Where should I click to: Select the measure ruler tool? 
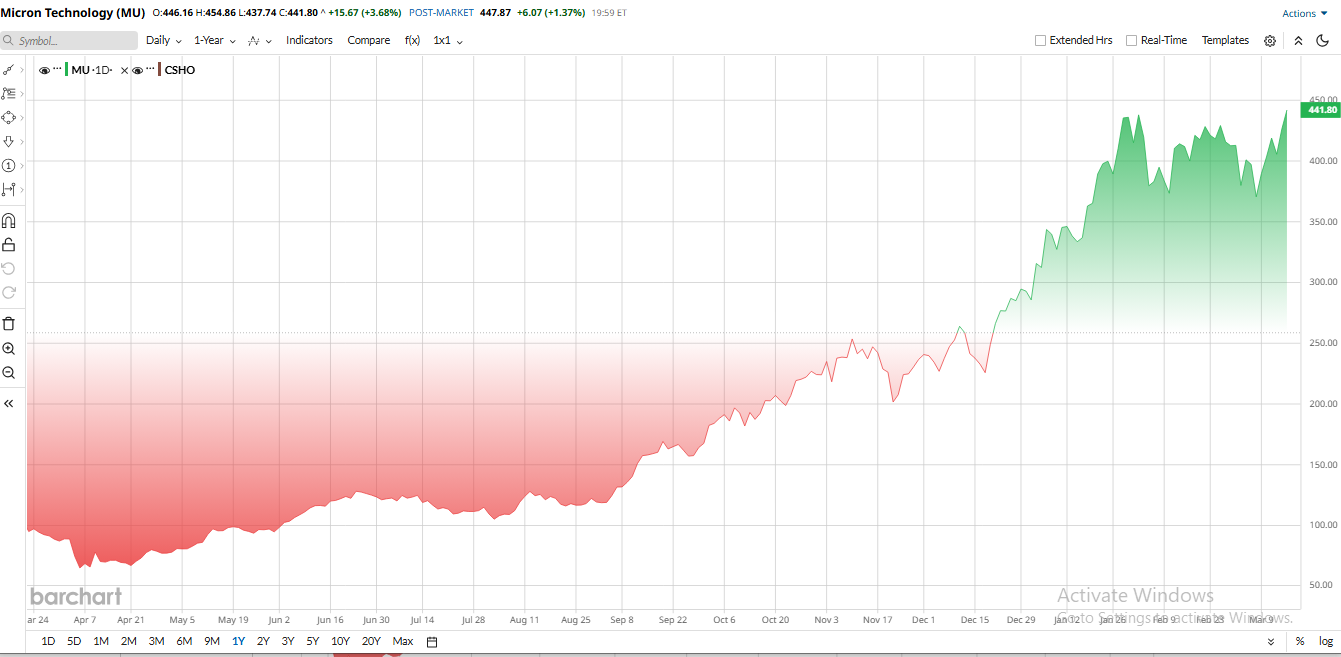click(8, 189)
